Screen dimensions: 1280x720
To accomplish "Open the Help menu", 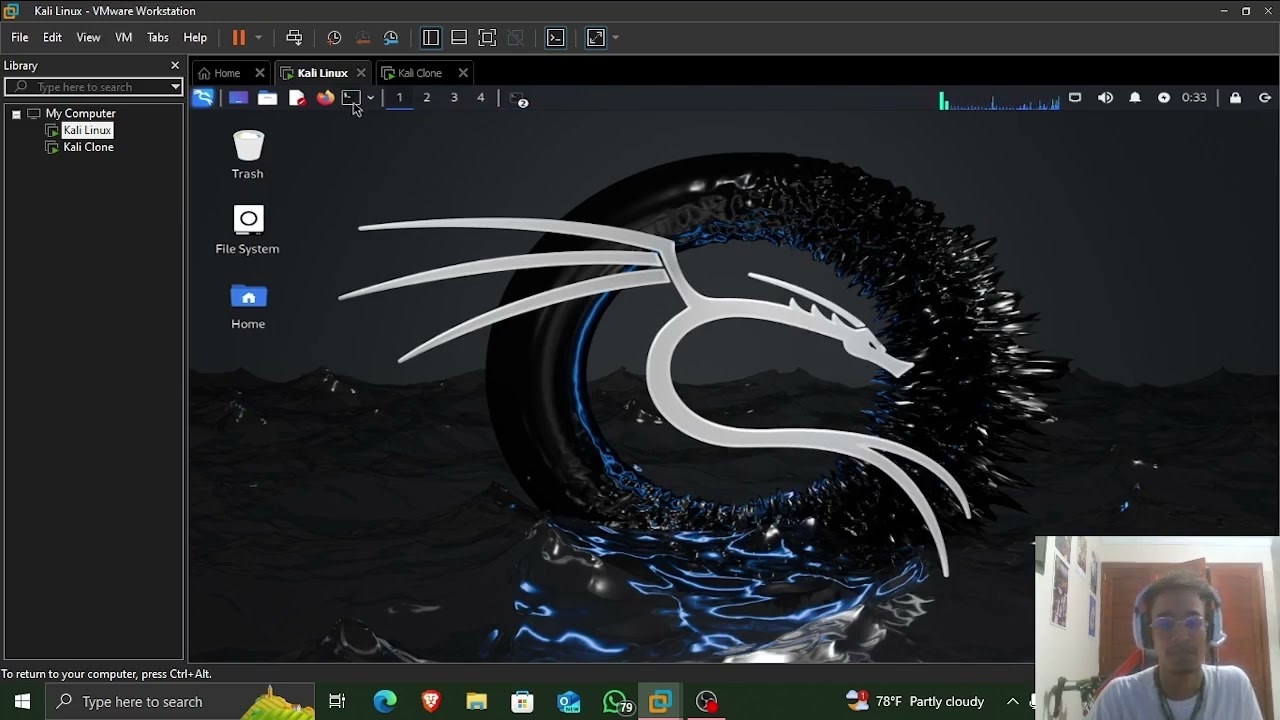I will coord(195,37).
